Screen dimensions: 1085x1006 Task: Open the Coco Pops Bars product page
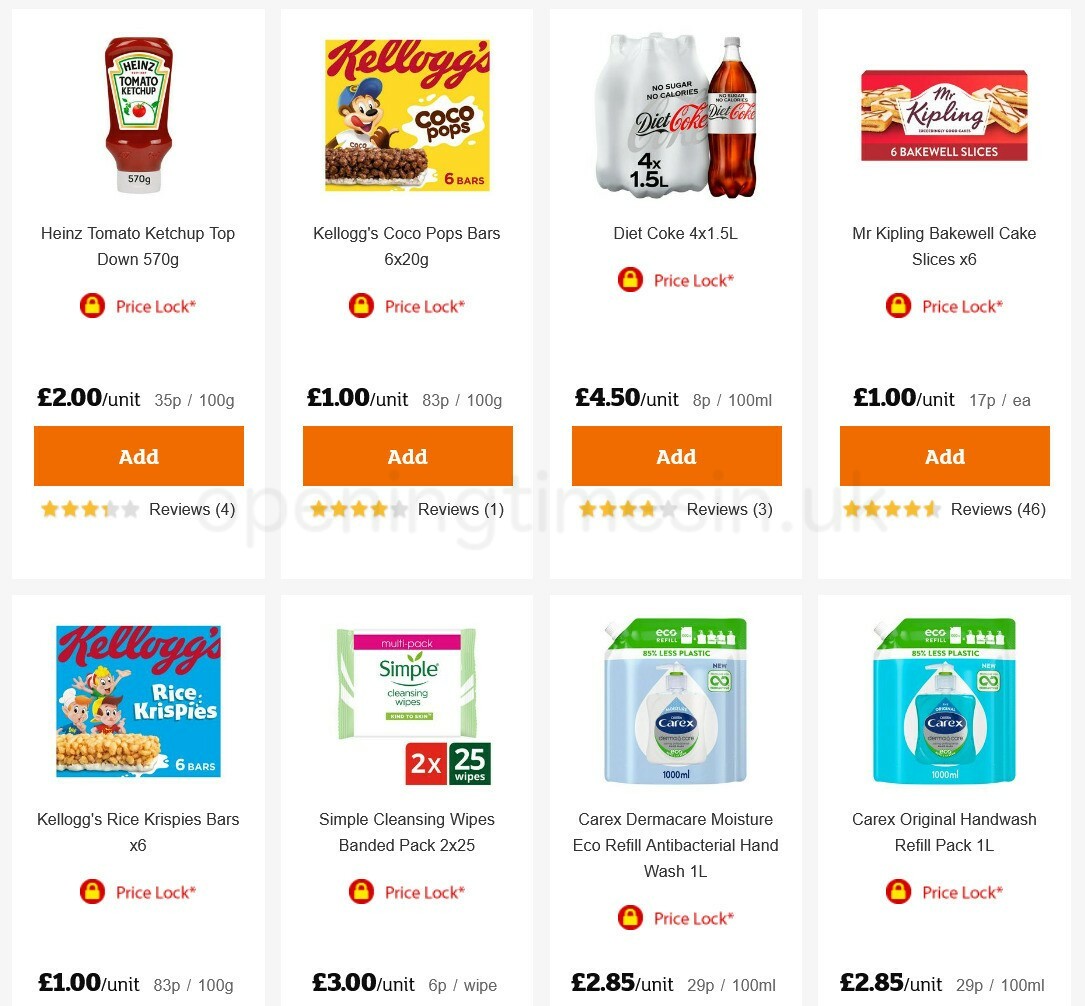[407, 246]
